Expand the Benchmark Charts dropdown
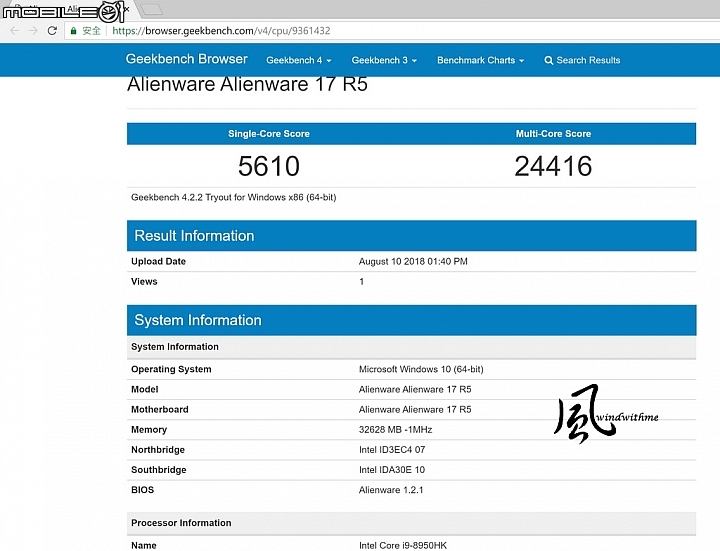 480,60
